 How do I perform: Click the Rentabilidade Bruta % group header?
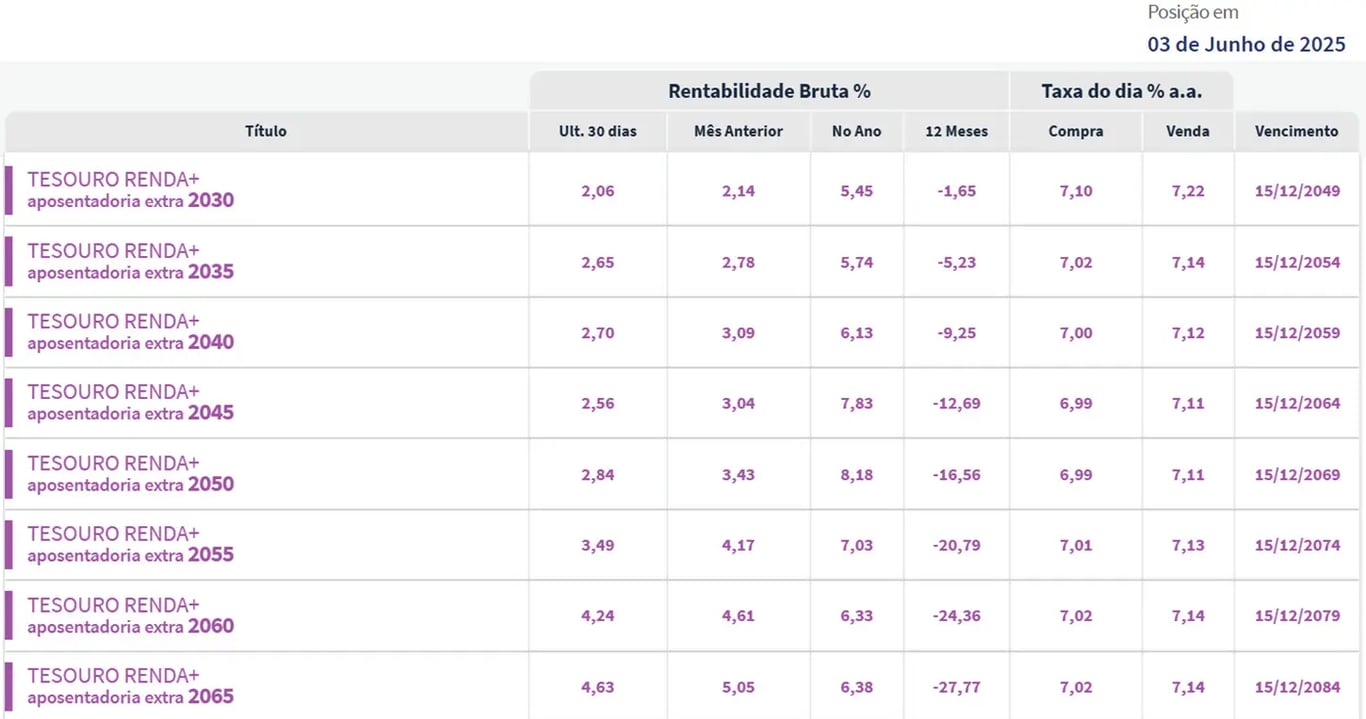(x=769, y=91)
